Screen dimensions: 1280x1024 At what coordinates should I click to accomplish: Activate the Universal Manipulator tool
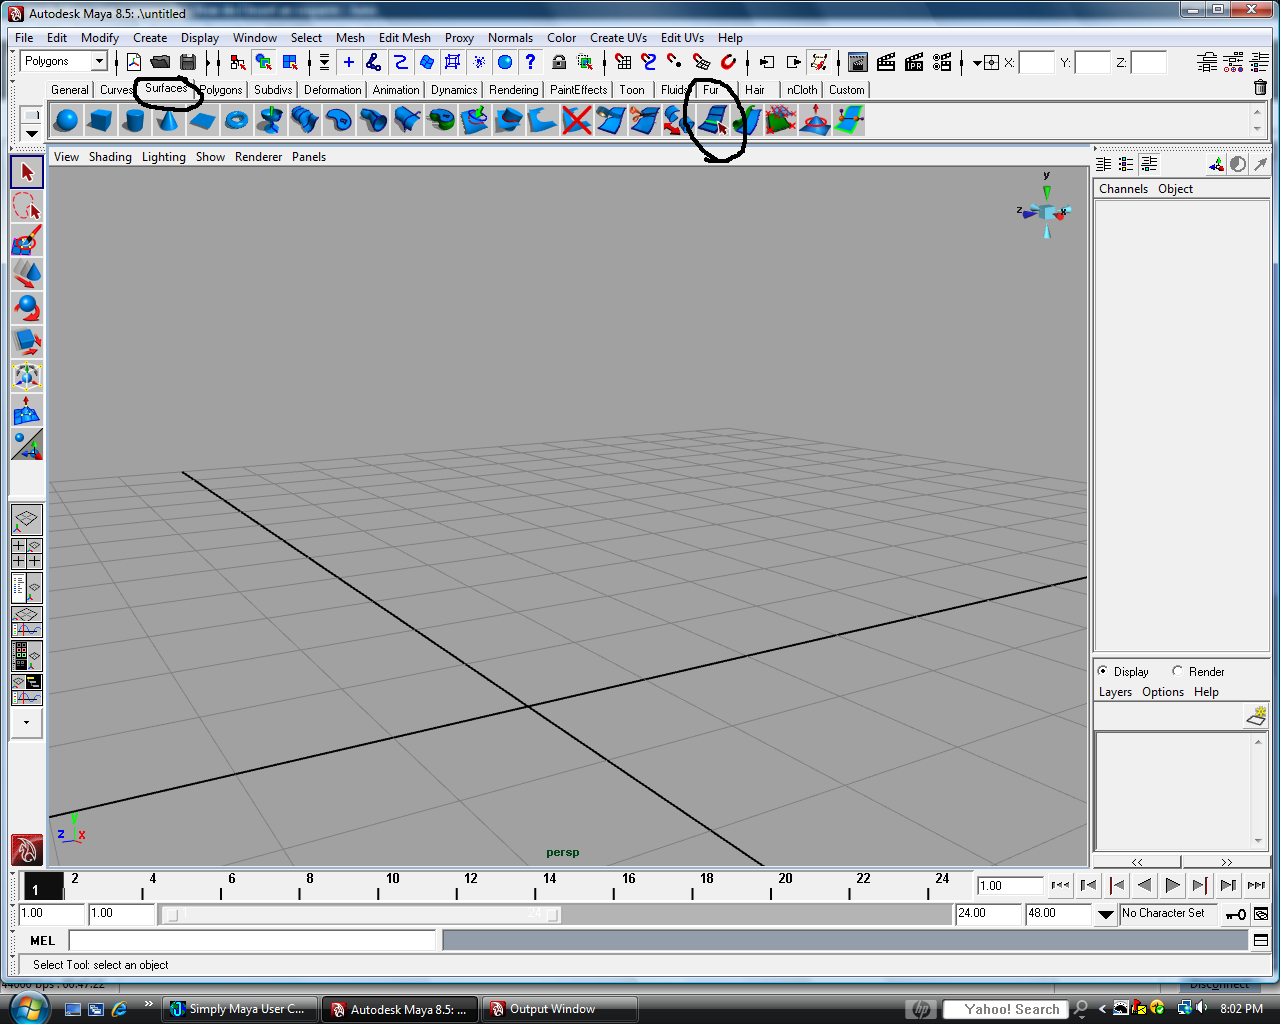tap(27, 377)
